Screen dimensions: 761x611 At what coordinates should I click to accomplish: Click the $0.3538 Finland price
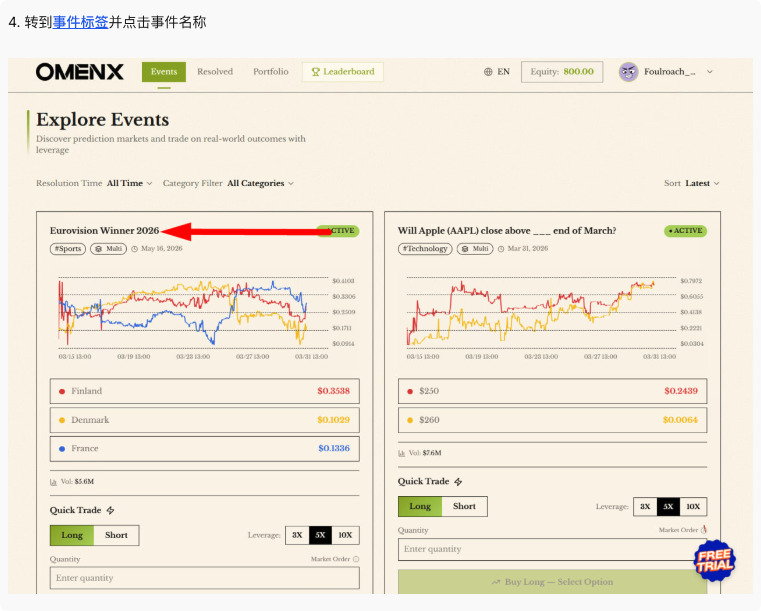pos(333,391)
